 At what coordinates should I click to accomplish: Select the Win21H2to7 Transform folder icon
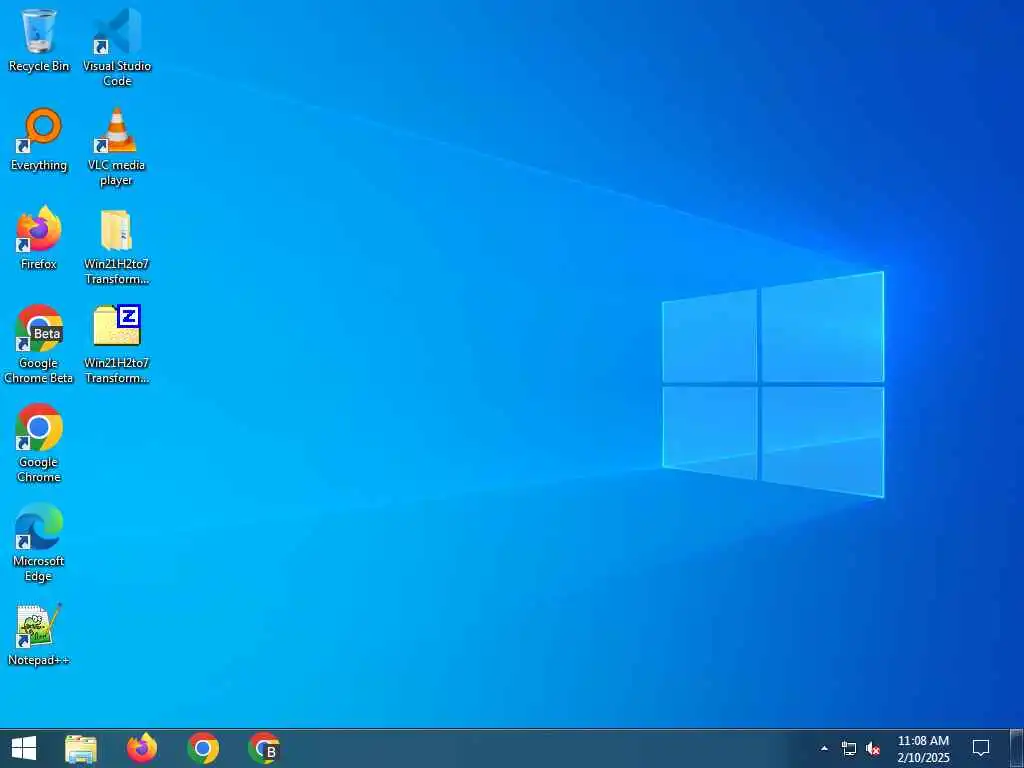coord(117,246)
